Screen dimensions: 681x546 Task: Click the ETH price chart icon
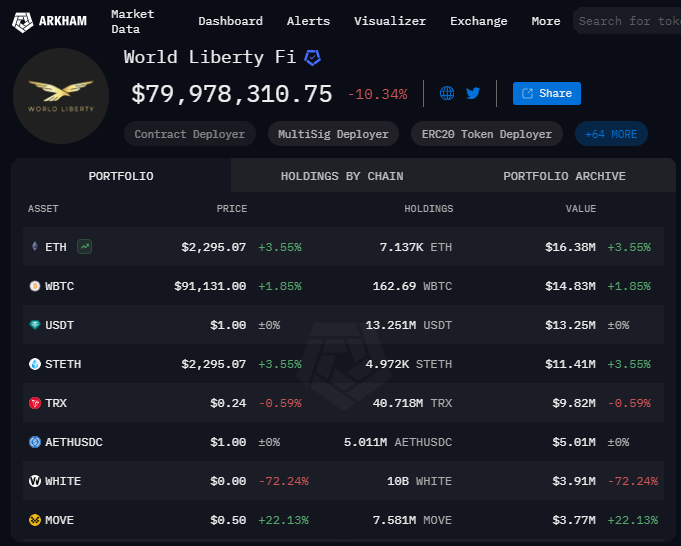click(84, 247)
